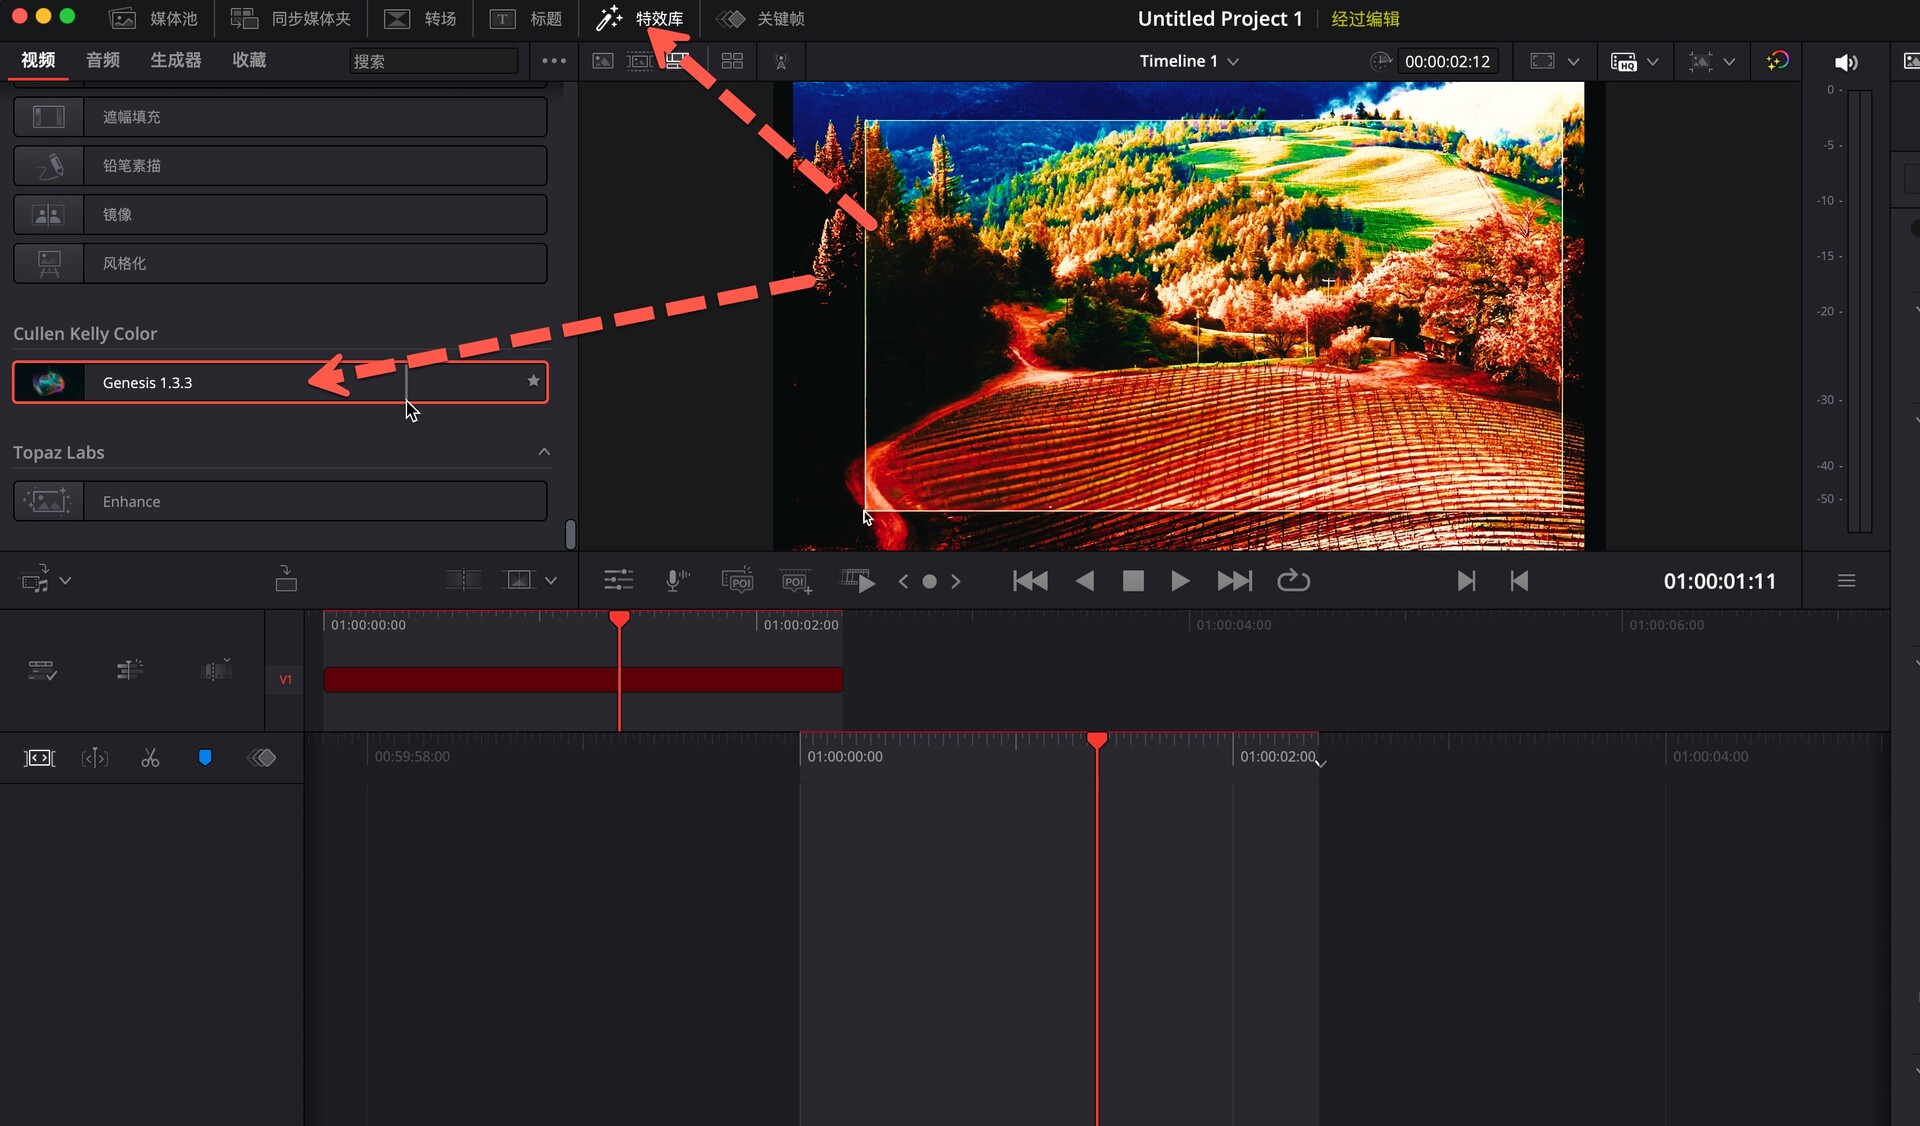Favorite Genesis 1.3.3 with the star

tap(533, 381)
